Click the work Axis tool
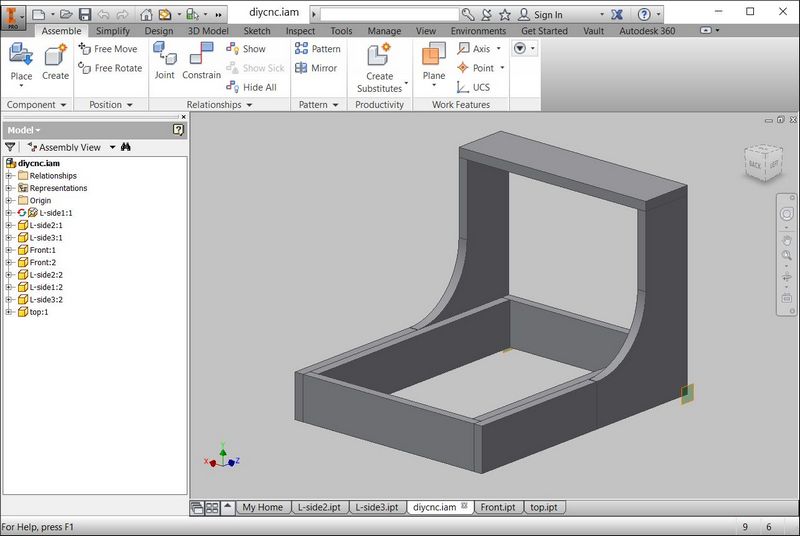Image resolution: width=800 pixels, height=536 pixels. (474, 49)
